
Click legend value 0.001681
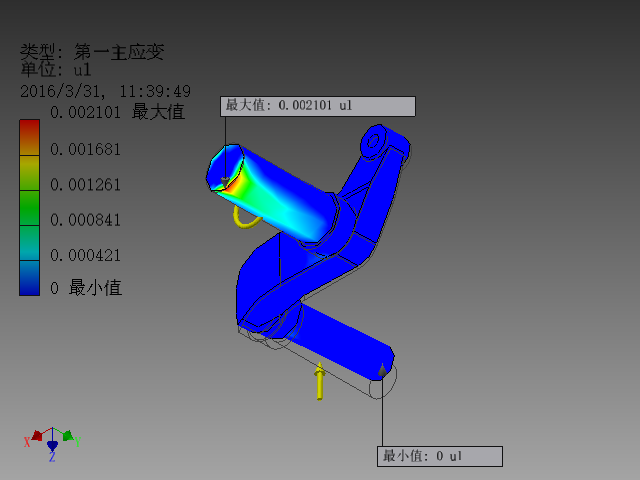coord(85,149)
